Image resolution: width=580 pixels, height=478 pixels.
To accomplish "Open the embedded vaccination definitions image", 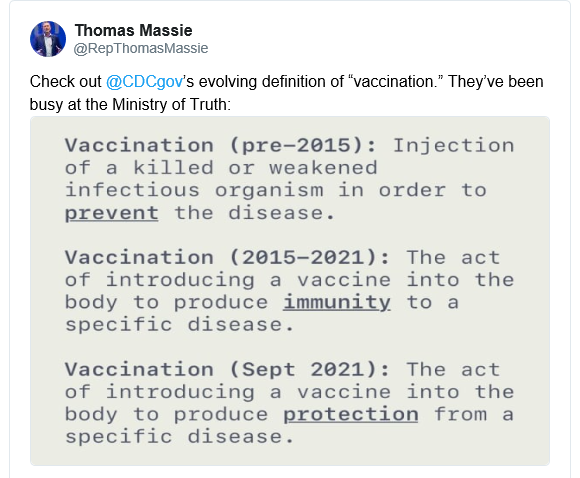I will coord(290,291).
